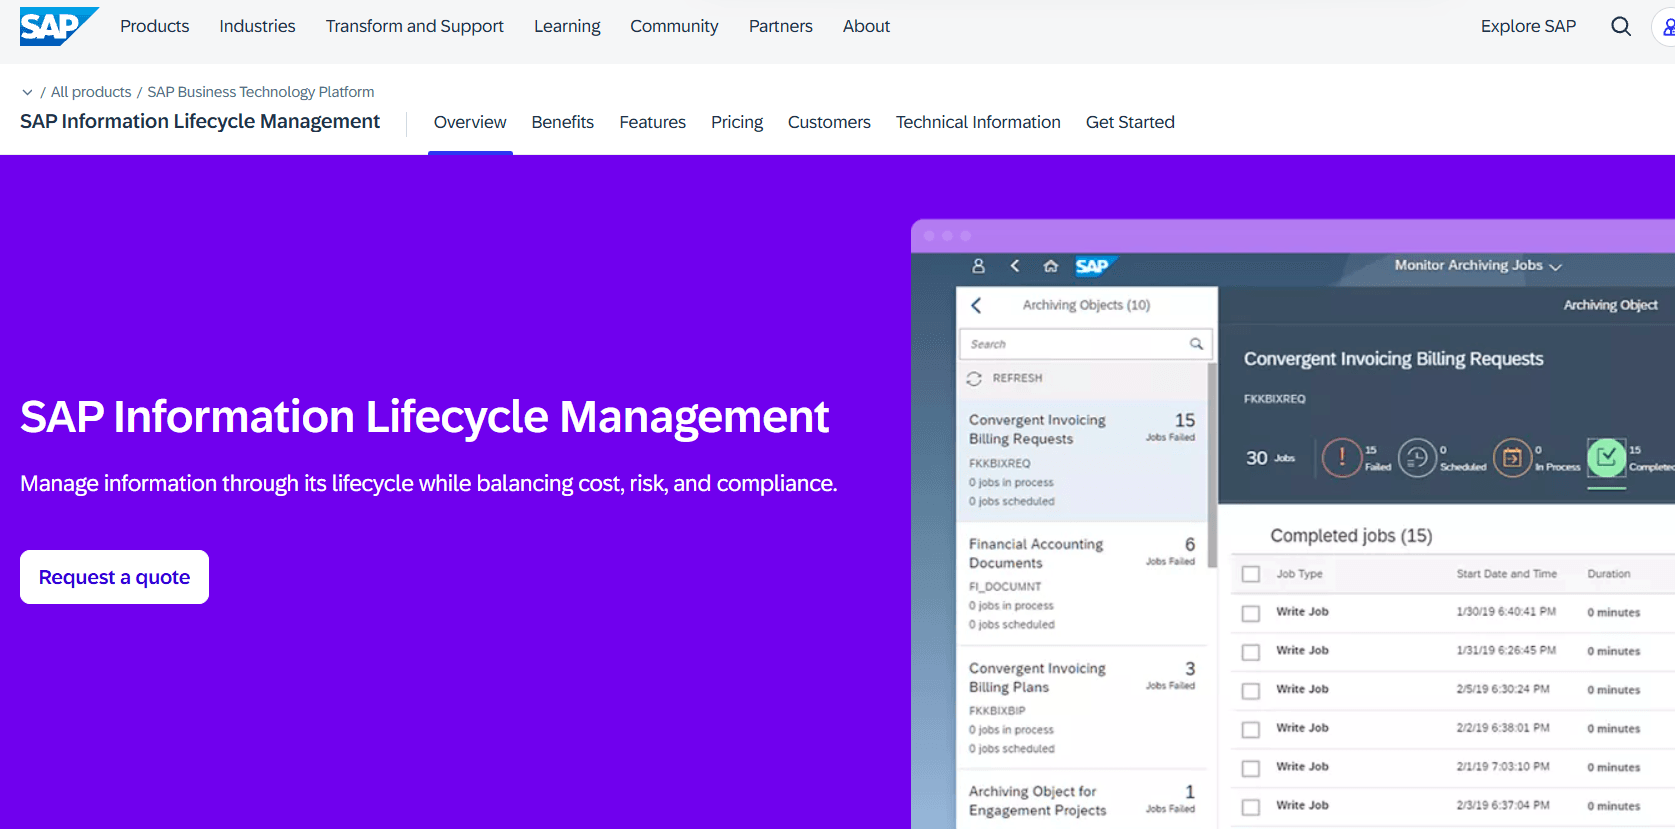The height and width of the screenshot is (829, 1675).
Task: Switch to the Get Started tab
Action: click(1130, 122)
